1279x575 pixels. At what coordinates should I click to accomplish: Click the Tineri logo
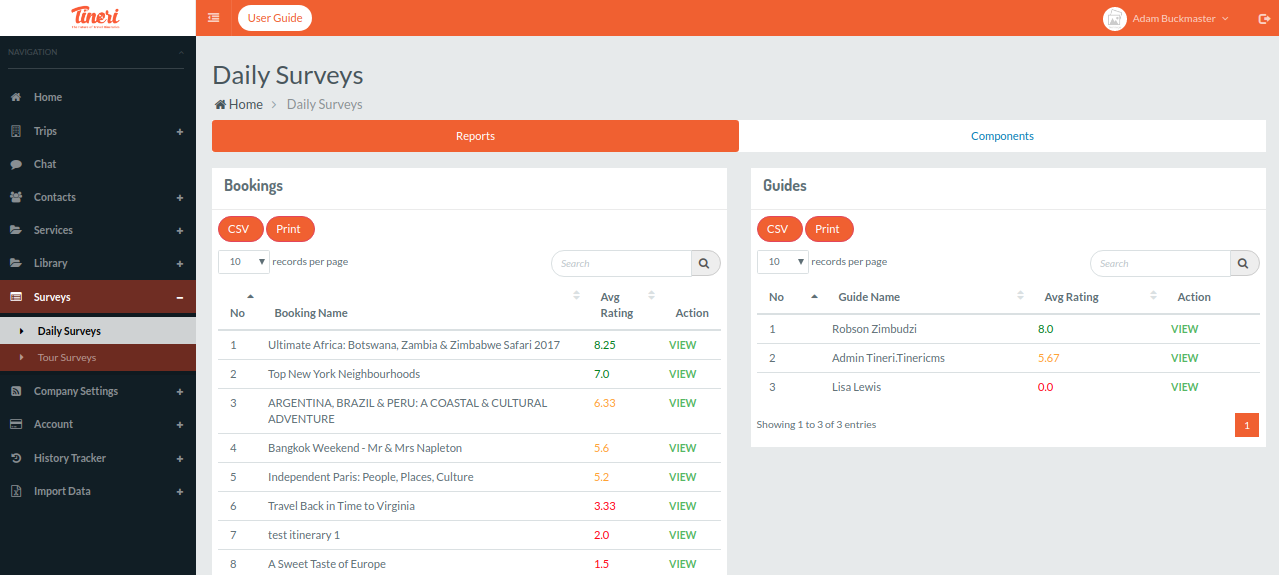(98, 18)
